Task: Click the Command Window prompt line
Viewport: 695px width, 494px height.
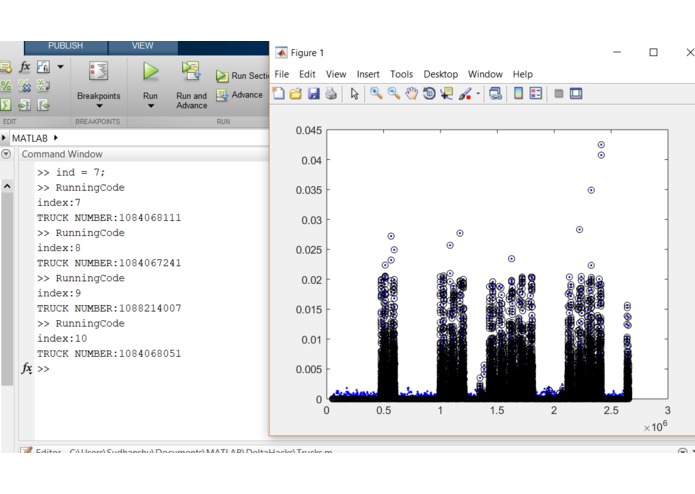Action: click(151, 369)
